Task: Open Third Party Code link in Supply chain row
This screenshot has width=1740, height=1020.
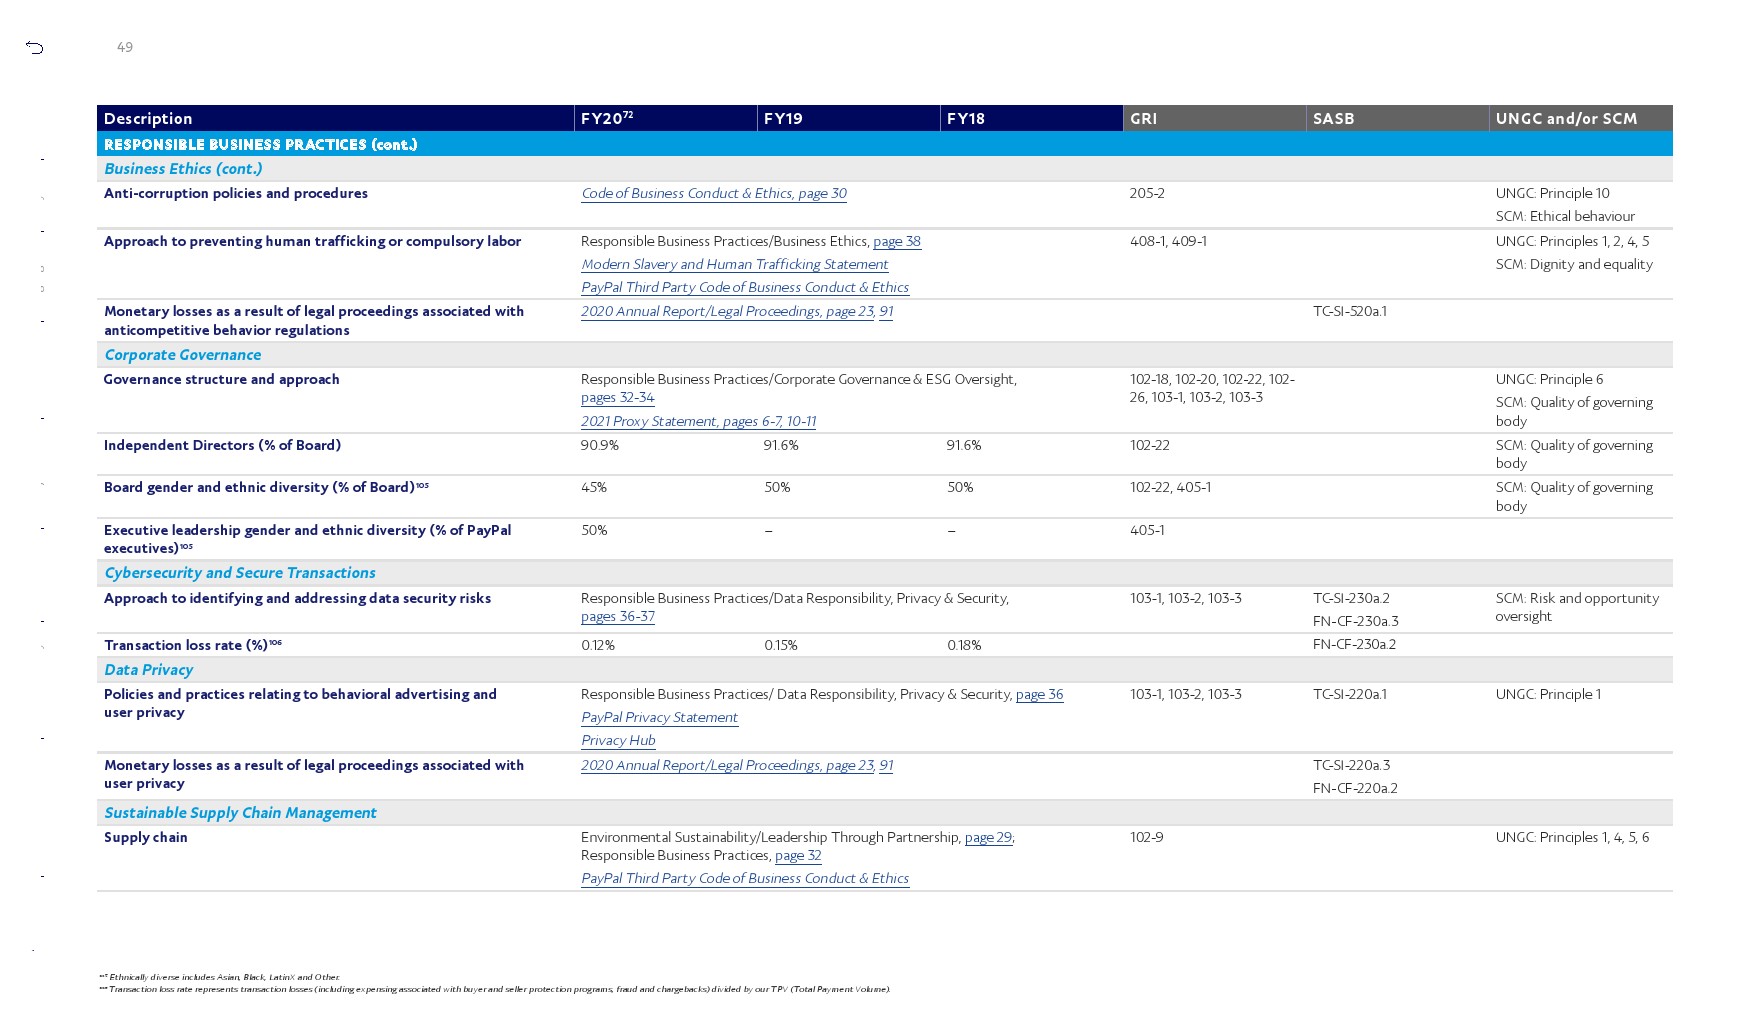Action: point(744,879)
